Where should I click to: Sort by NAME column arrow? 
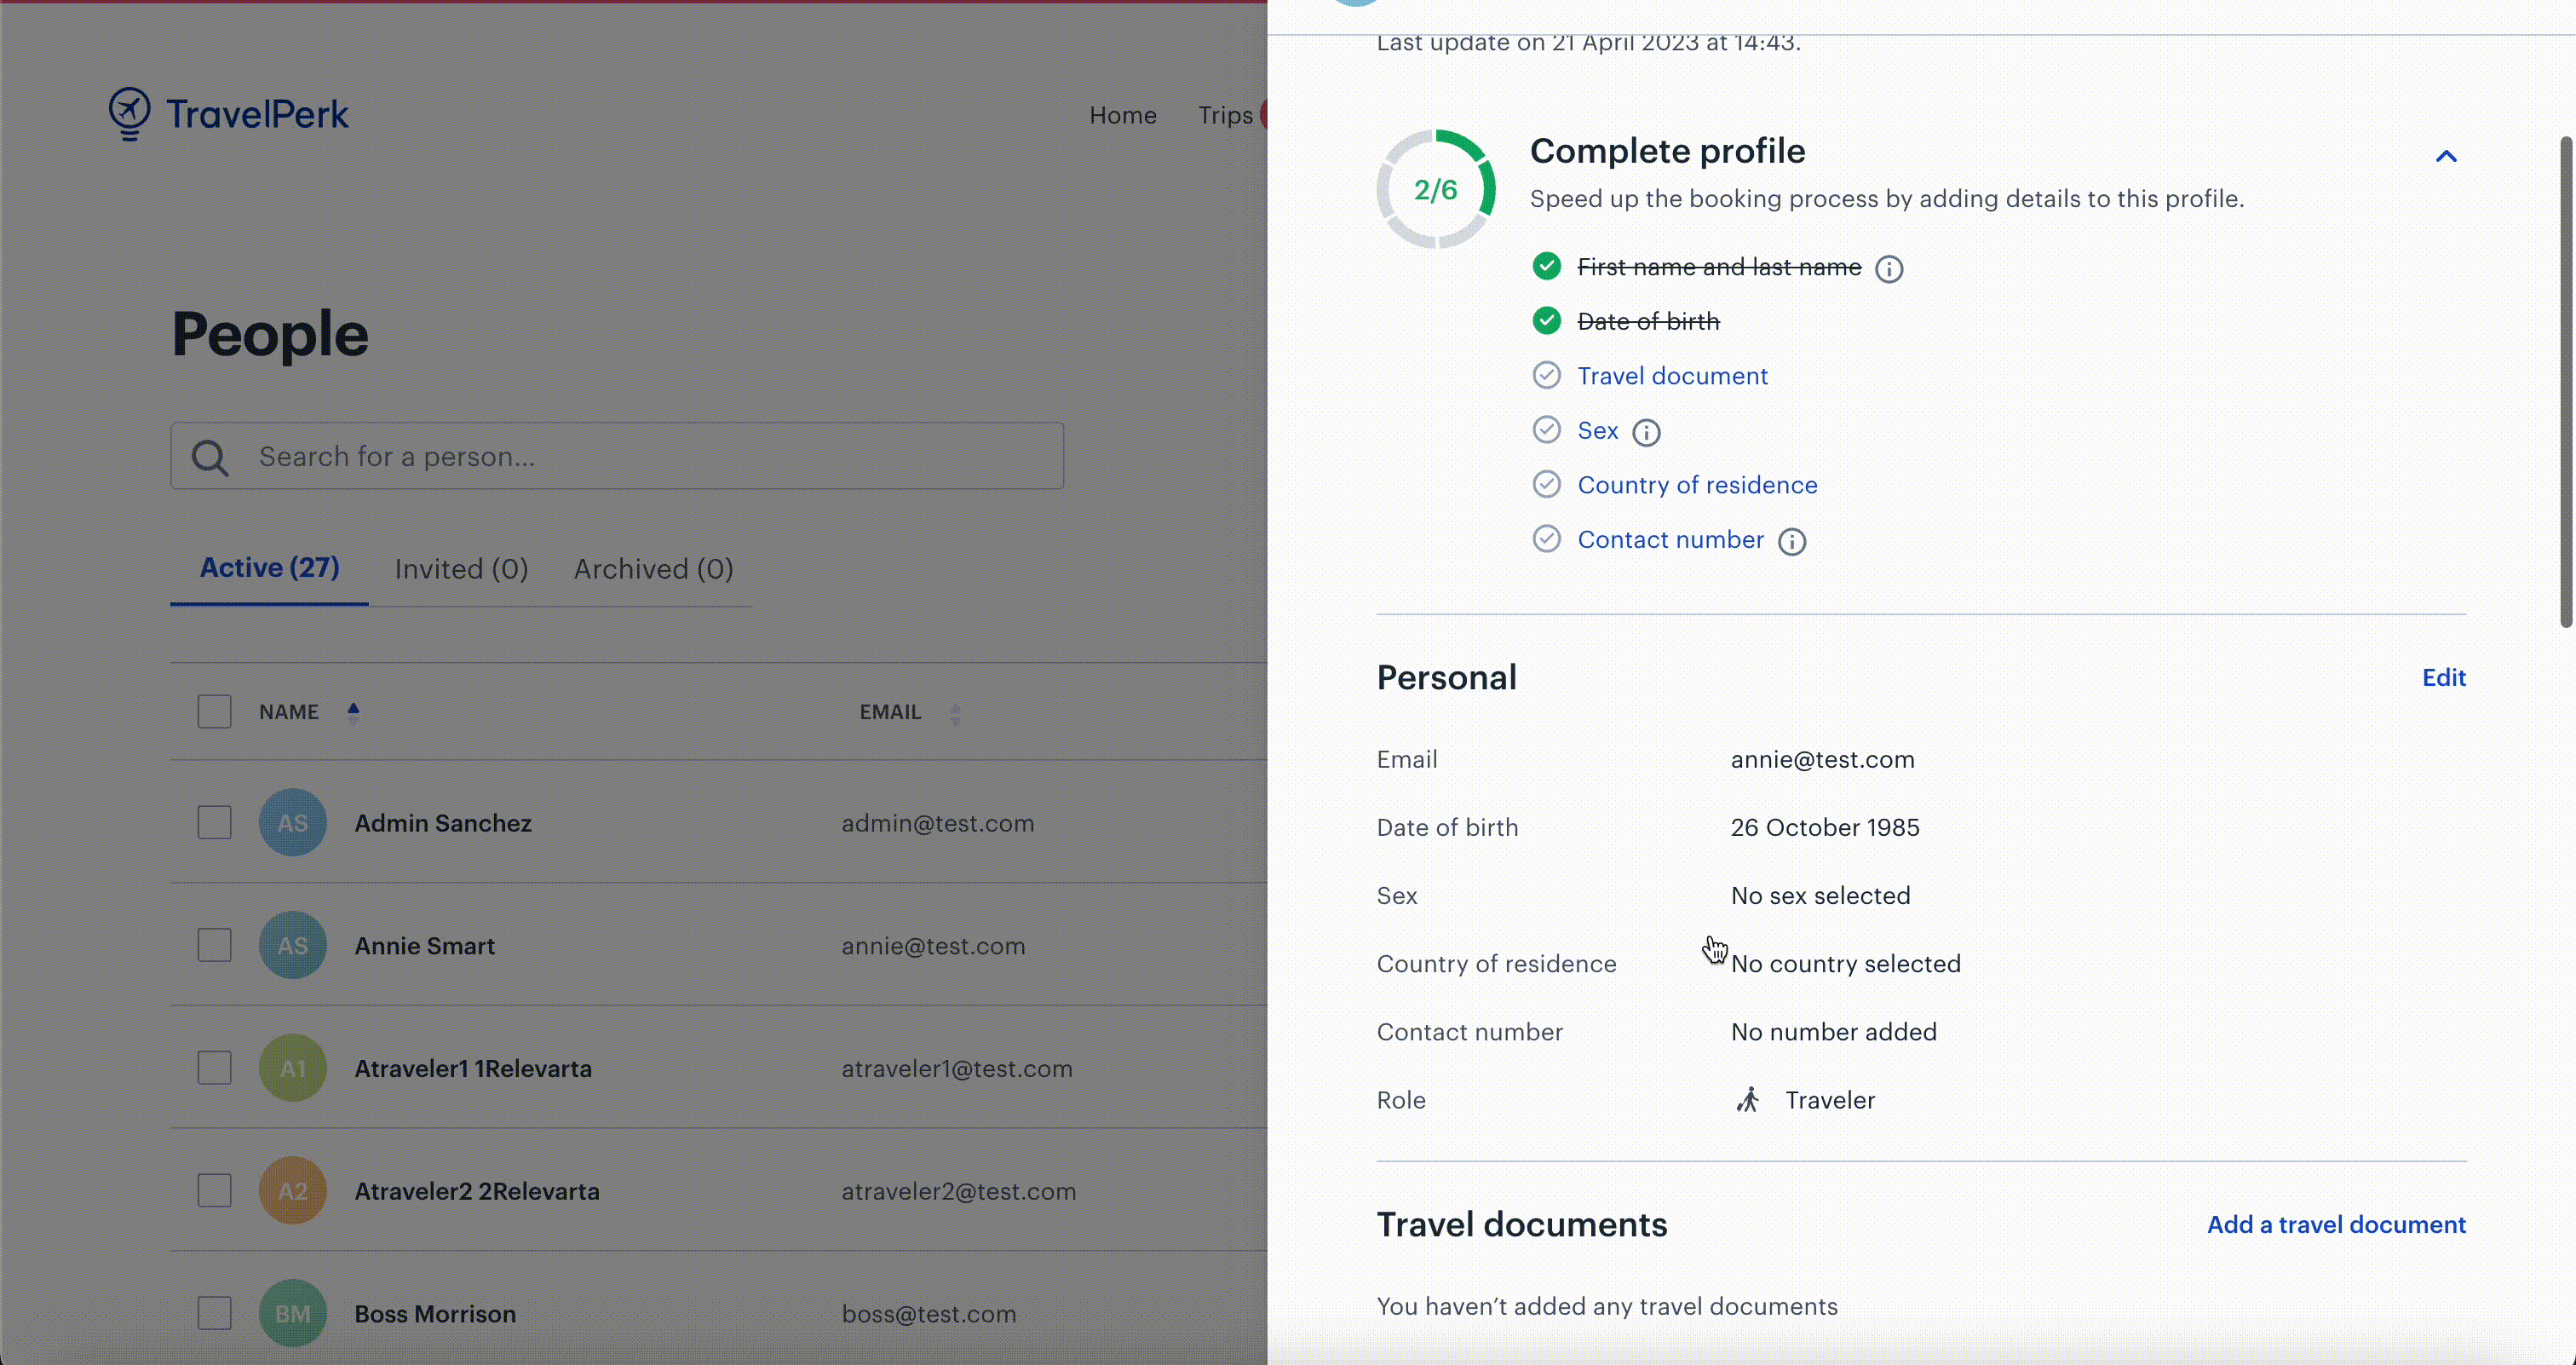pos(353,713)
